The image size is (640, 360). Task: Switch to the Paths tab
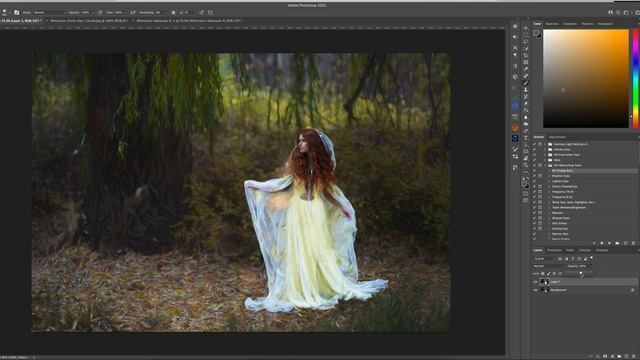click(570, 250)
